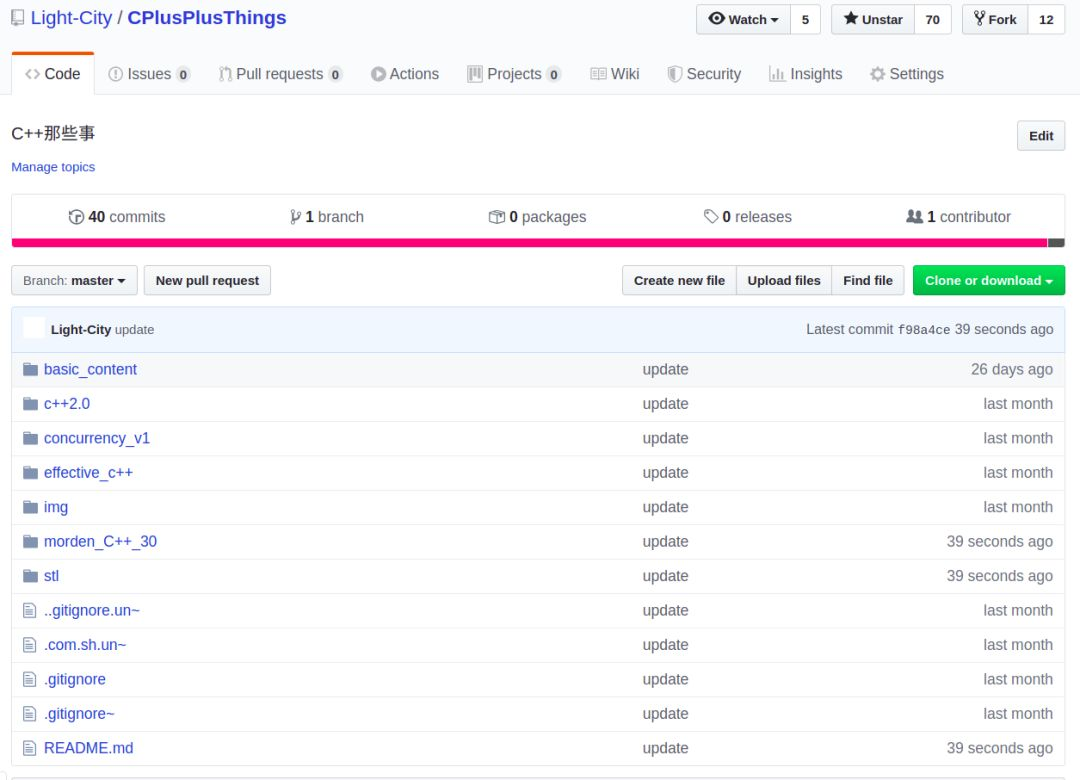Click update commit message for img row
The width and height of the screenshot is (1080, 780).
tap(665, 507)
